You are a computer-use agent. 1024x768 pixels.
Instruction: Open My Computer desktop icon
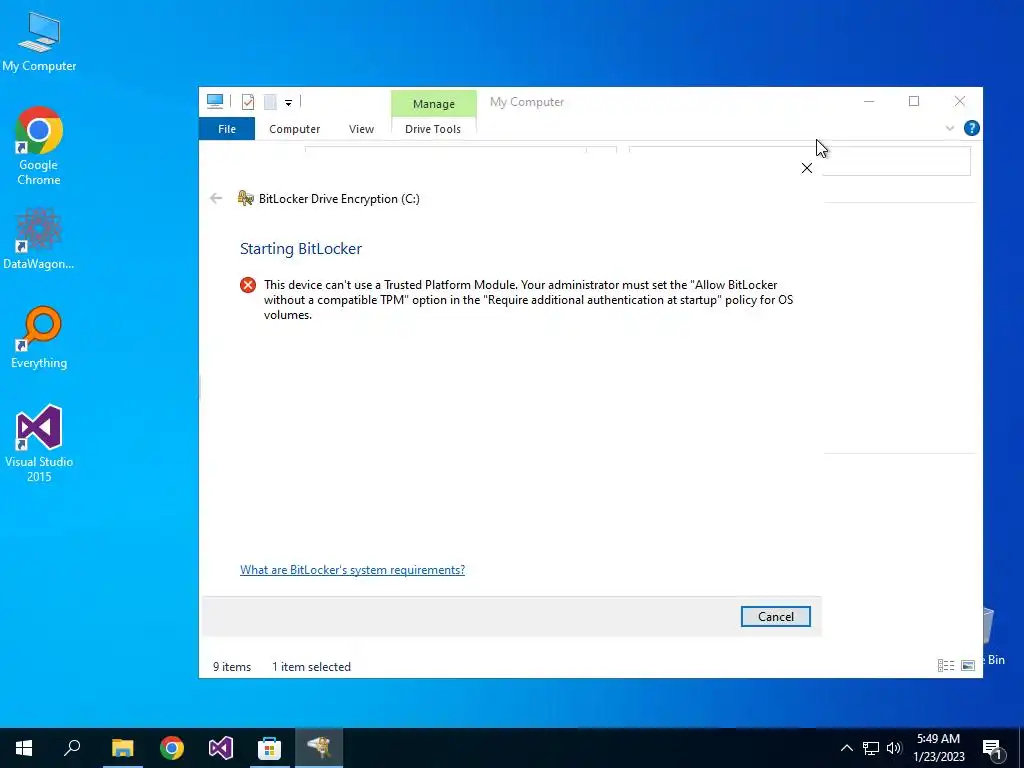coord(39,42)
